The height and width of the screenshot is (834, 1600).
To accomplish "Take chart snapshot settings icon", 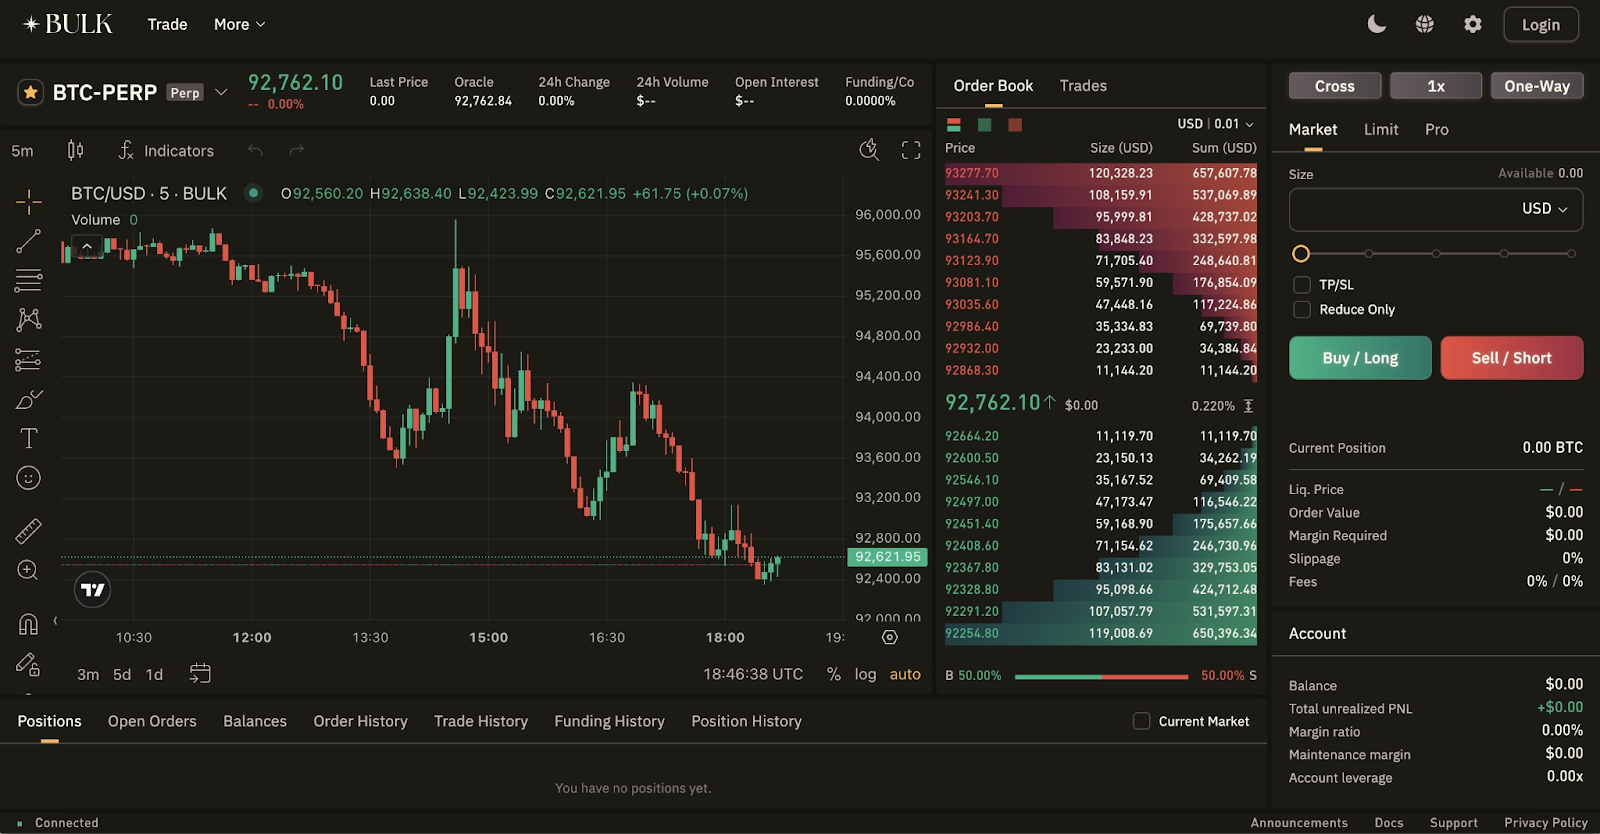I will (869, 150).
